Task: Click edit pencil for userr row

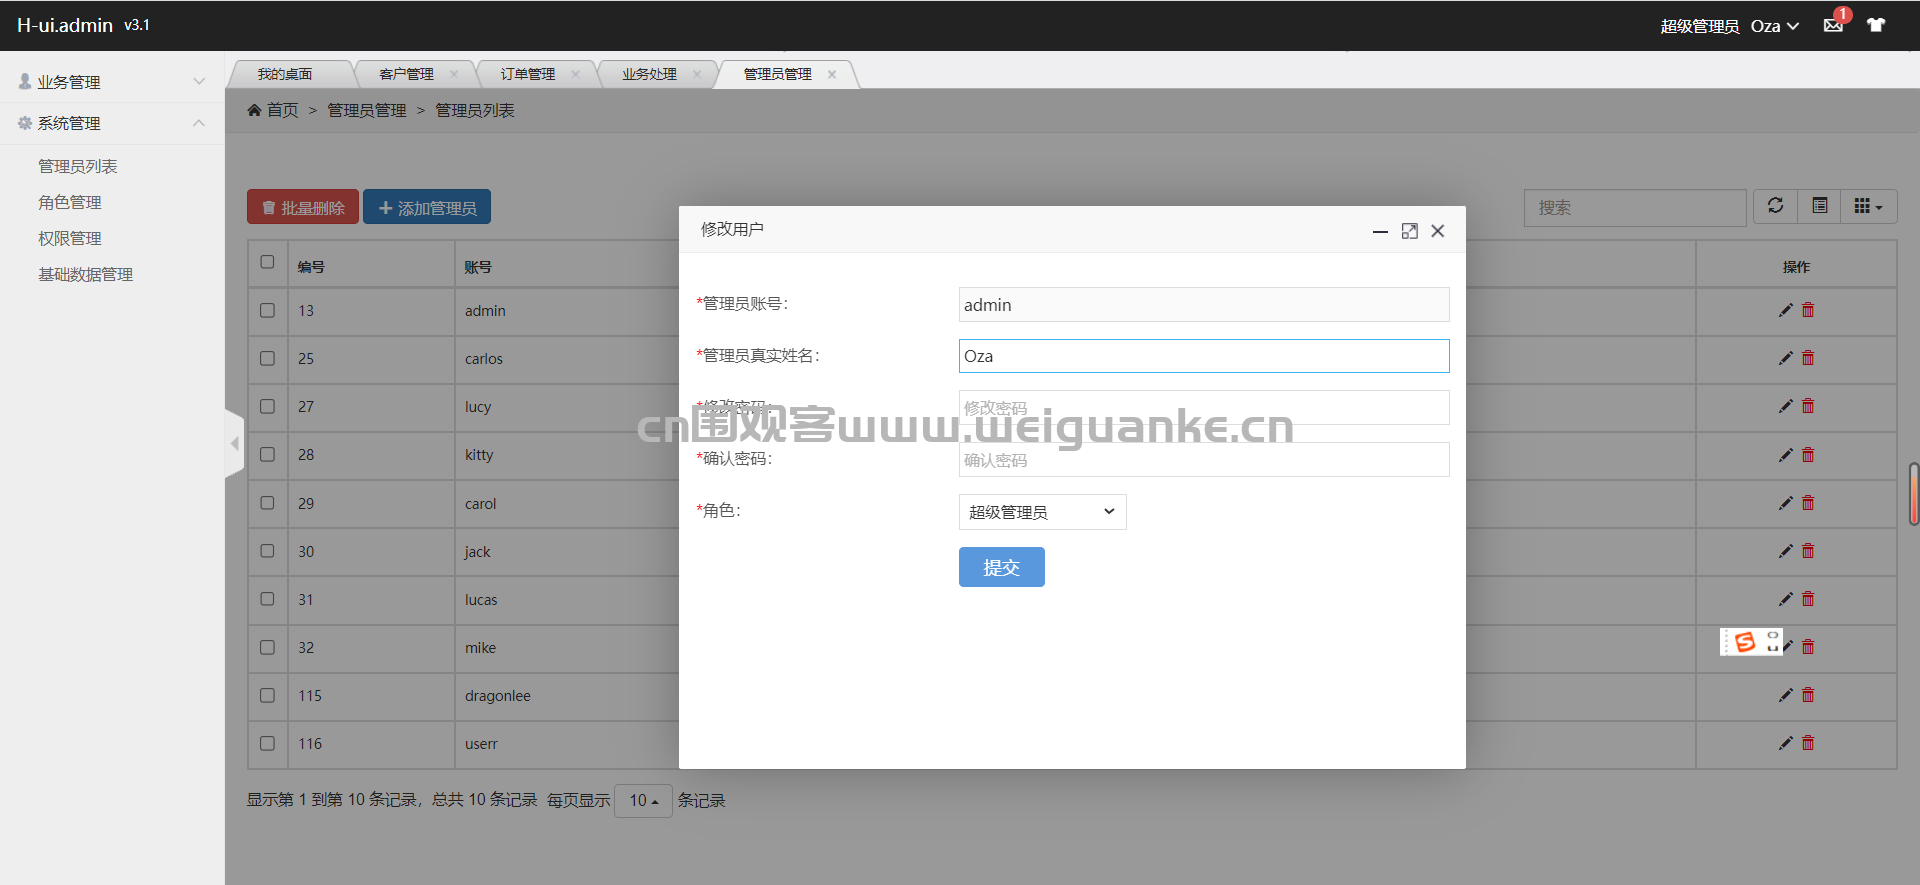Action: coord(1785,743)
